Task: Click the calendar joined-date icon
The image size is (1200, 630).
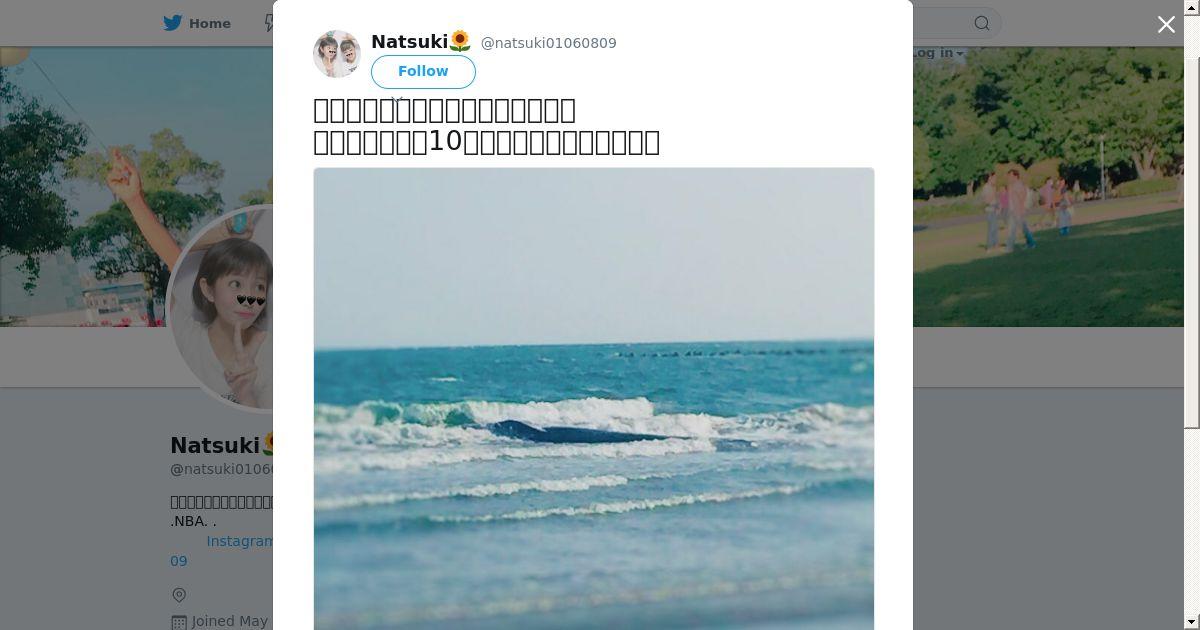Action: (x=179, y=622)
